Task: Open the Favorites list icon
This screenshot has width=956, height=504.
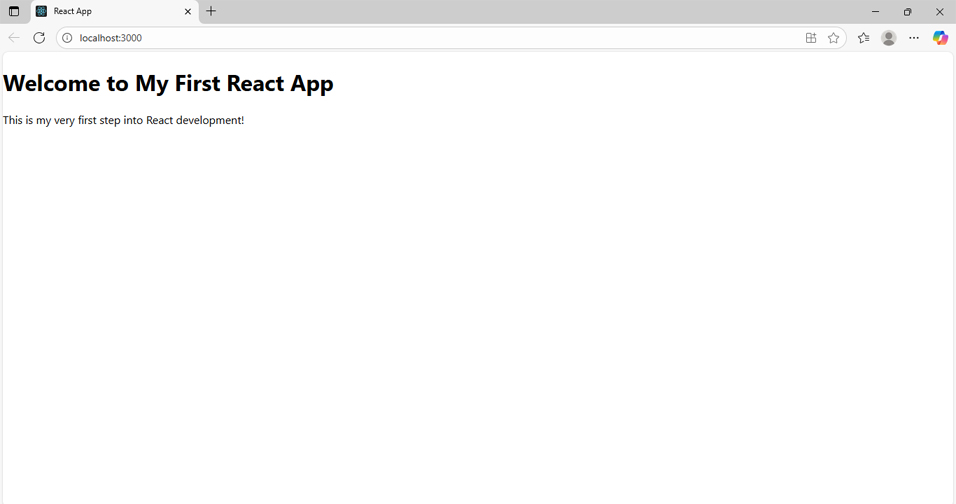Action: [863, 38]
